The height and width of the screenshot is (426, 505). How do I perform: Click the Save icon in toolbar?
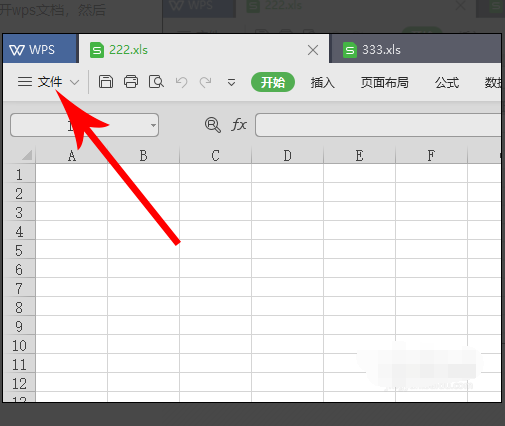tap(106, 82)
